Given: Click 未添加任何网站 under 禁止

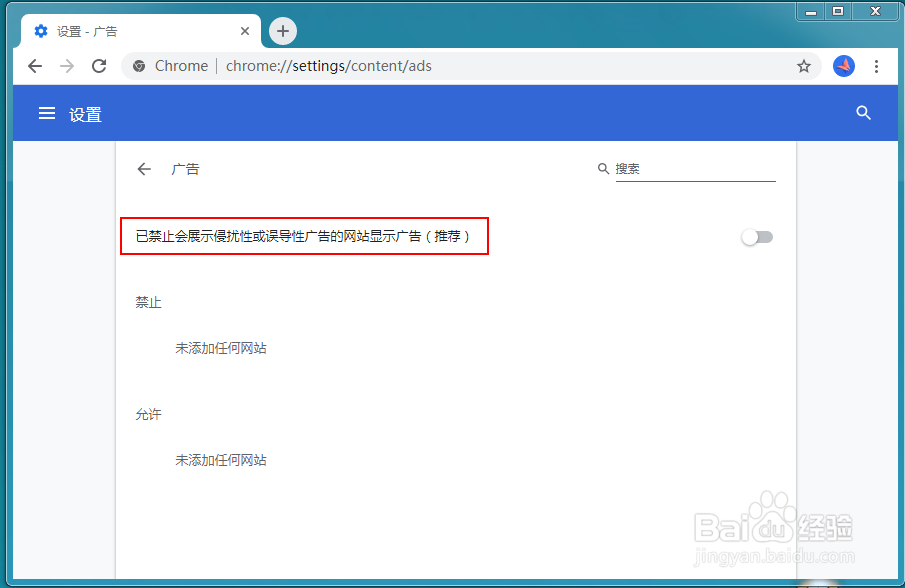Looking at the screenshot, I should pos(221,349).
